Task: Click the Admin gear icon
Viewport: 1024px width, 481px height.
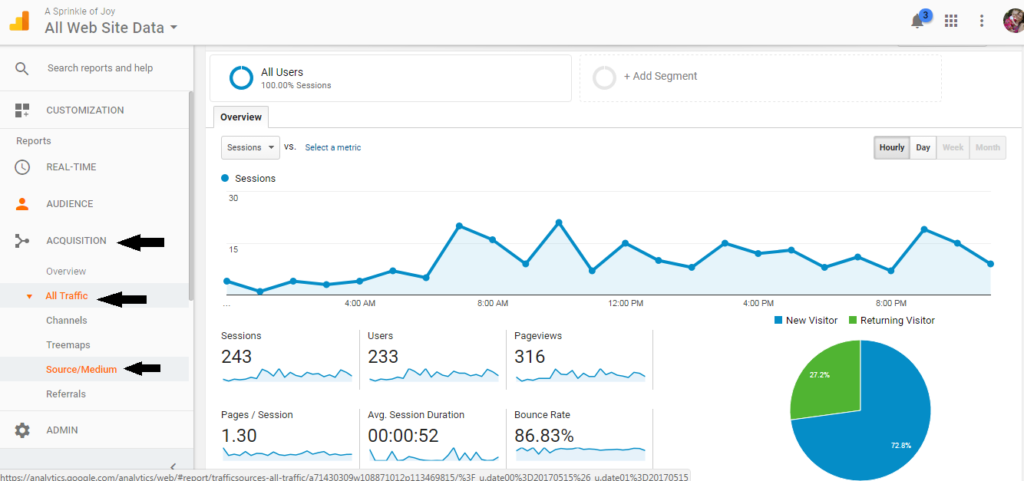Action: 22,430
